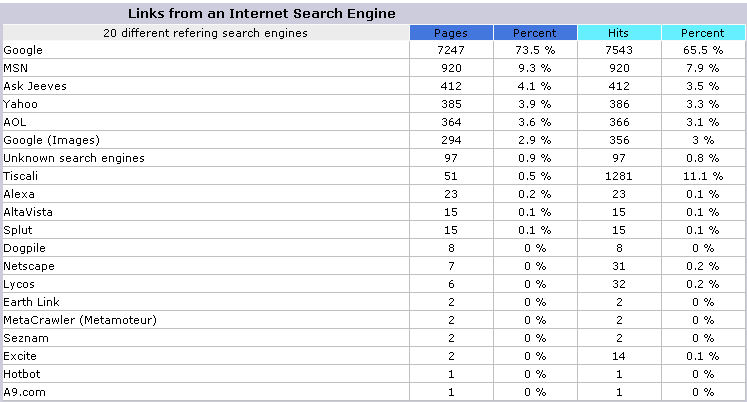Click the Dogpile row label
Screen dimensions: 747x402
coord(24,249)
